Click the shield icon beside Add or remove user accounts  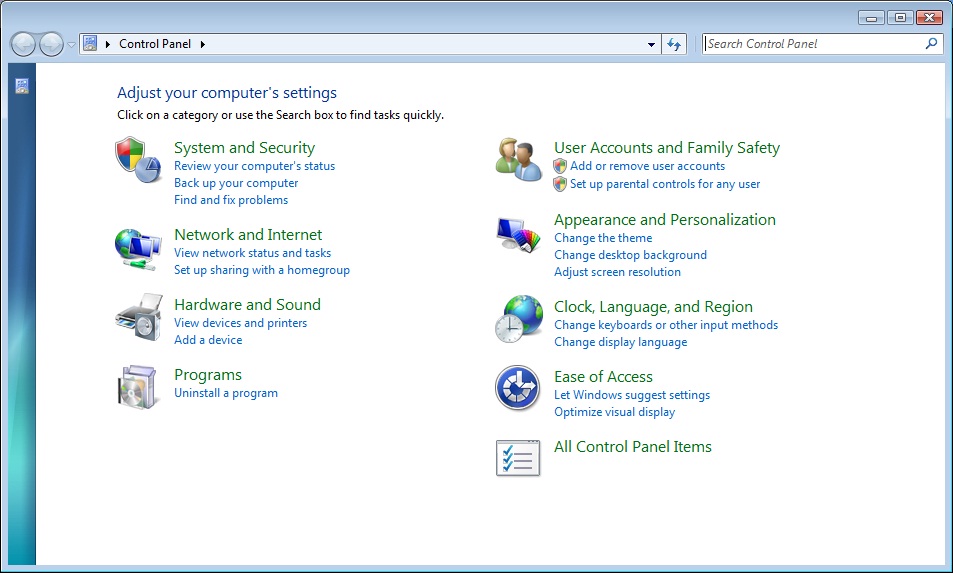(560, 166)
